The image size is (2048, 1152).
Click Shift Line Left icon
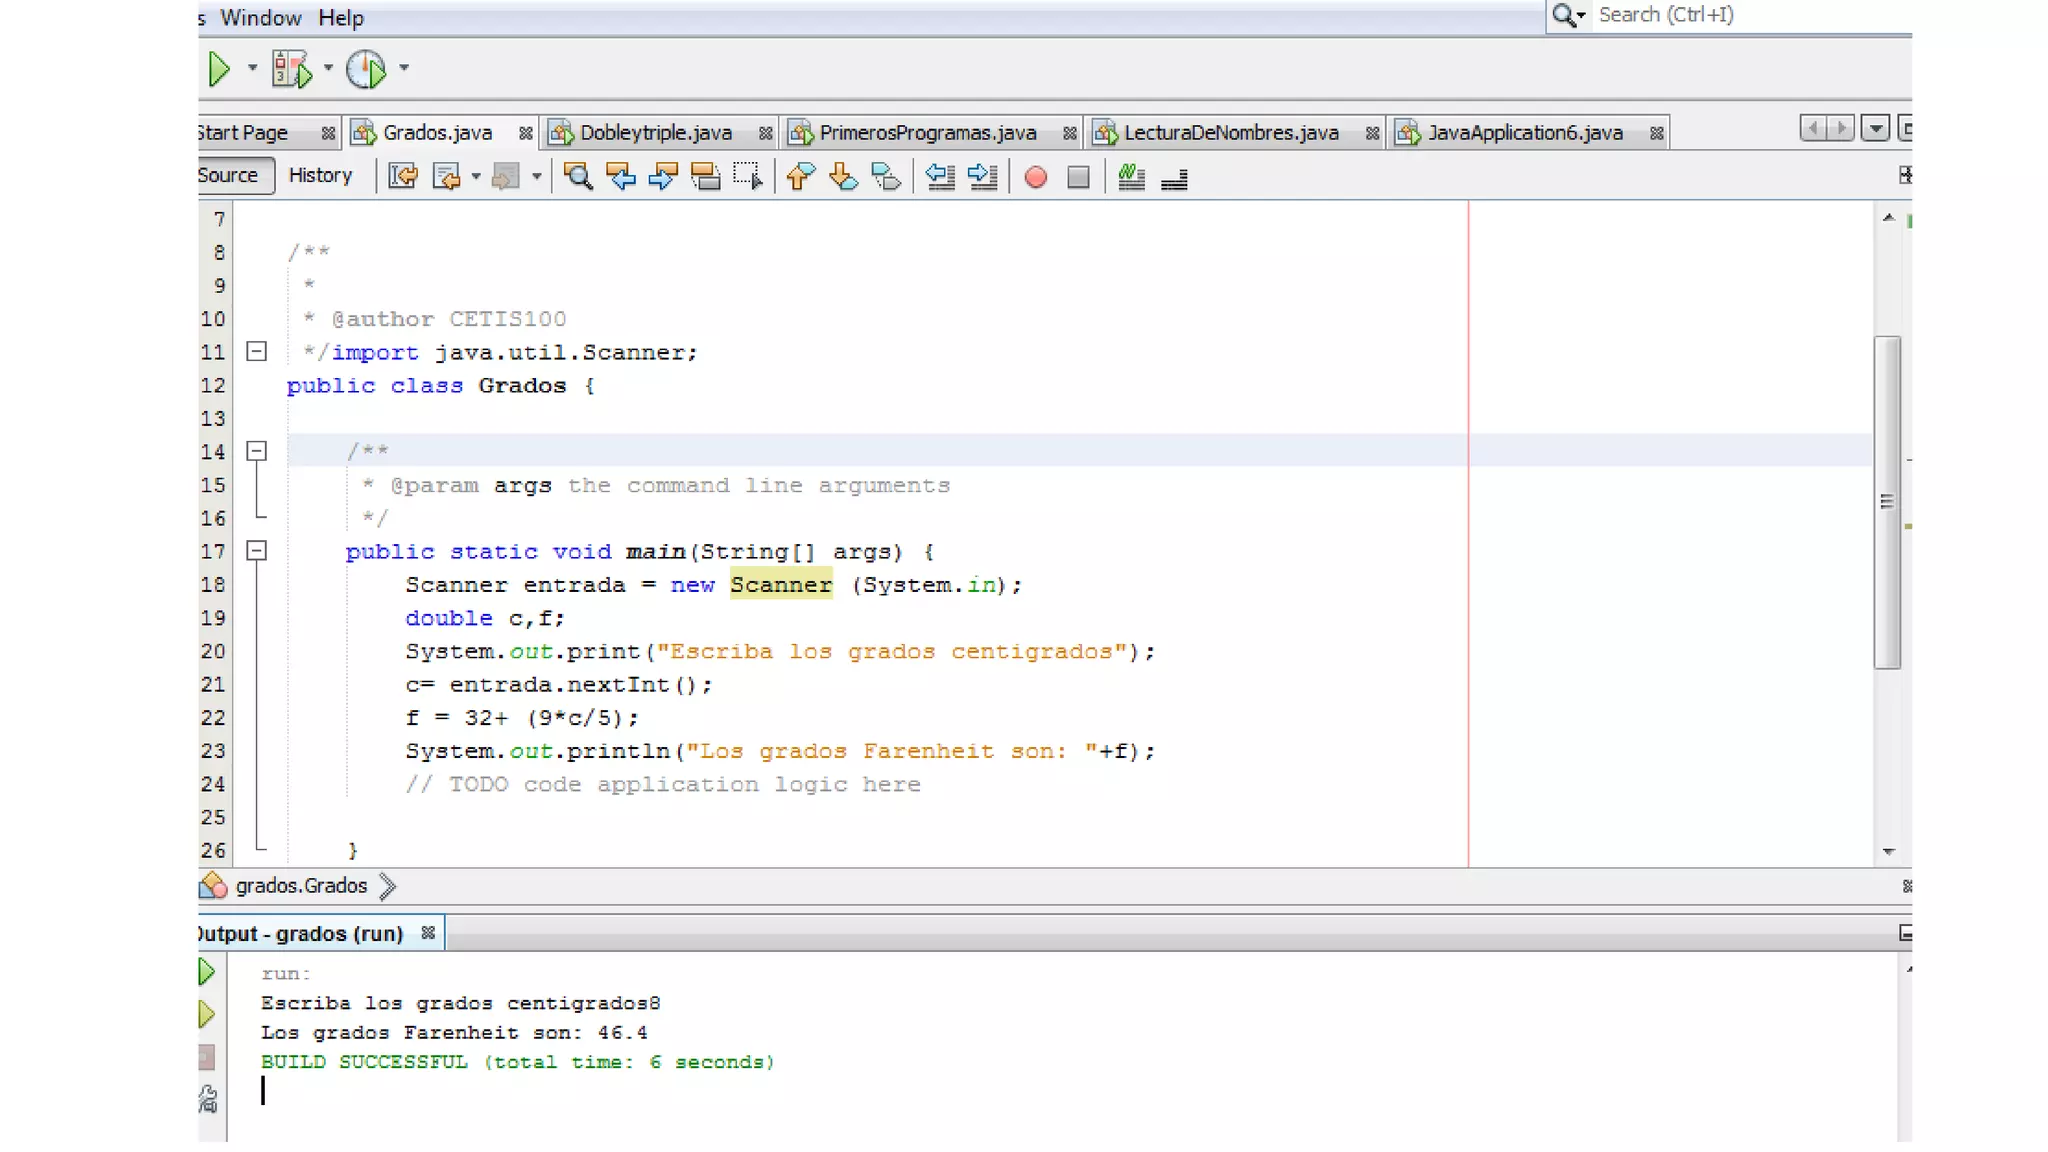pyautogui.click(x=940, y=177)
